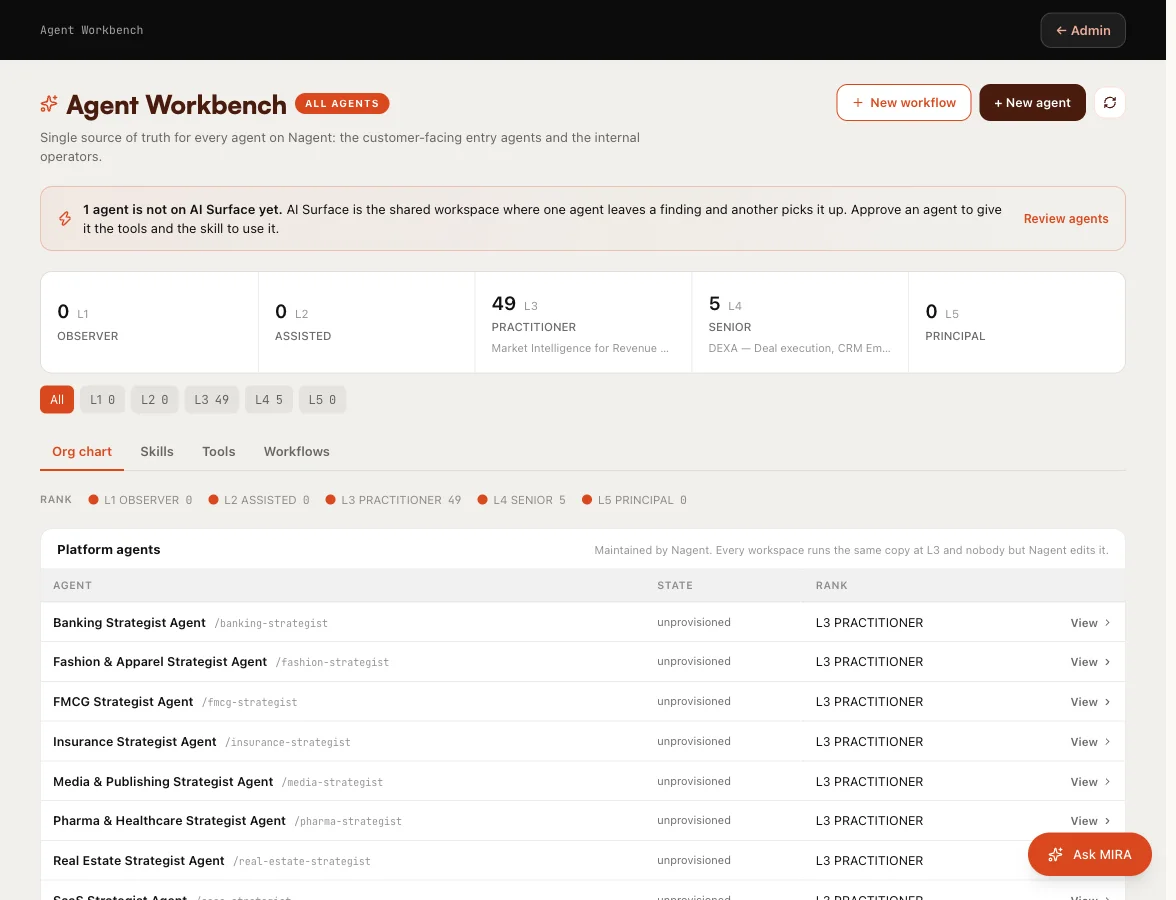The image size is (1176, 900).
Task: Click the /banking-strategist slug
Action: coord(271,623)
